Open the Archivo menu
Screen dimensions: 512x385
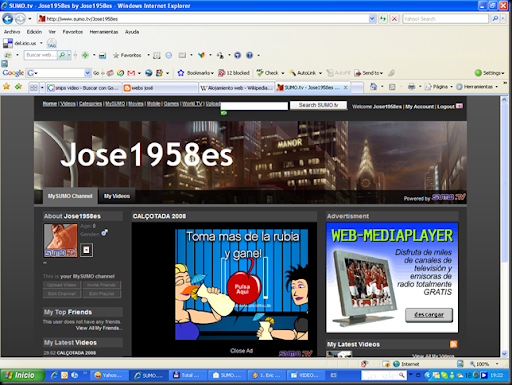coord(12,32)
